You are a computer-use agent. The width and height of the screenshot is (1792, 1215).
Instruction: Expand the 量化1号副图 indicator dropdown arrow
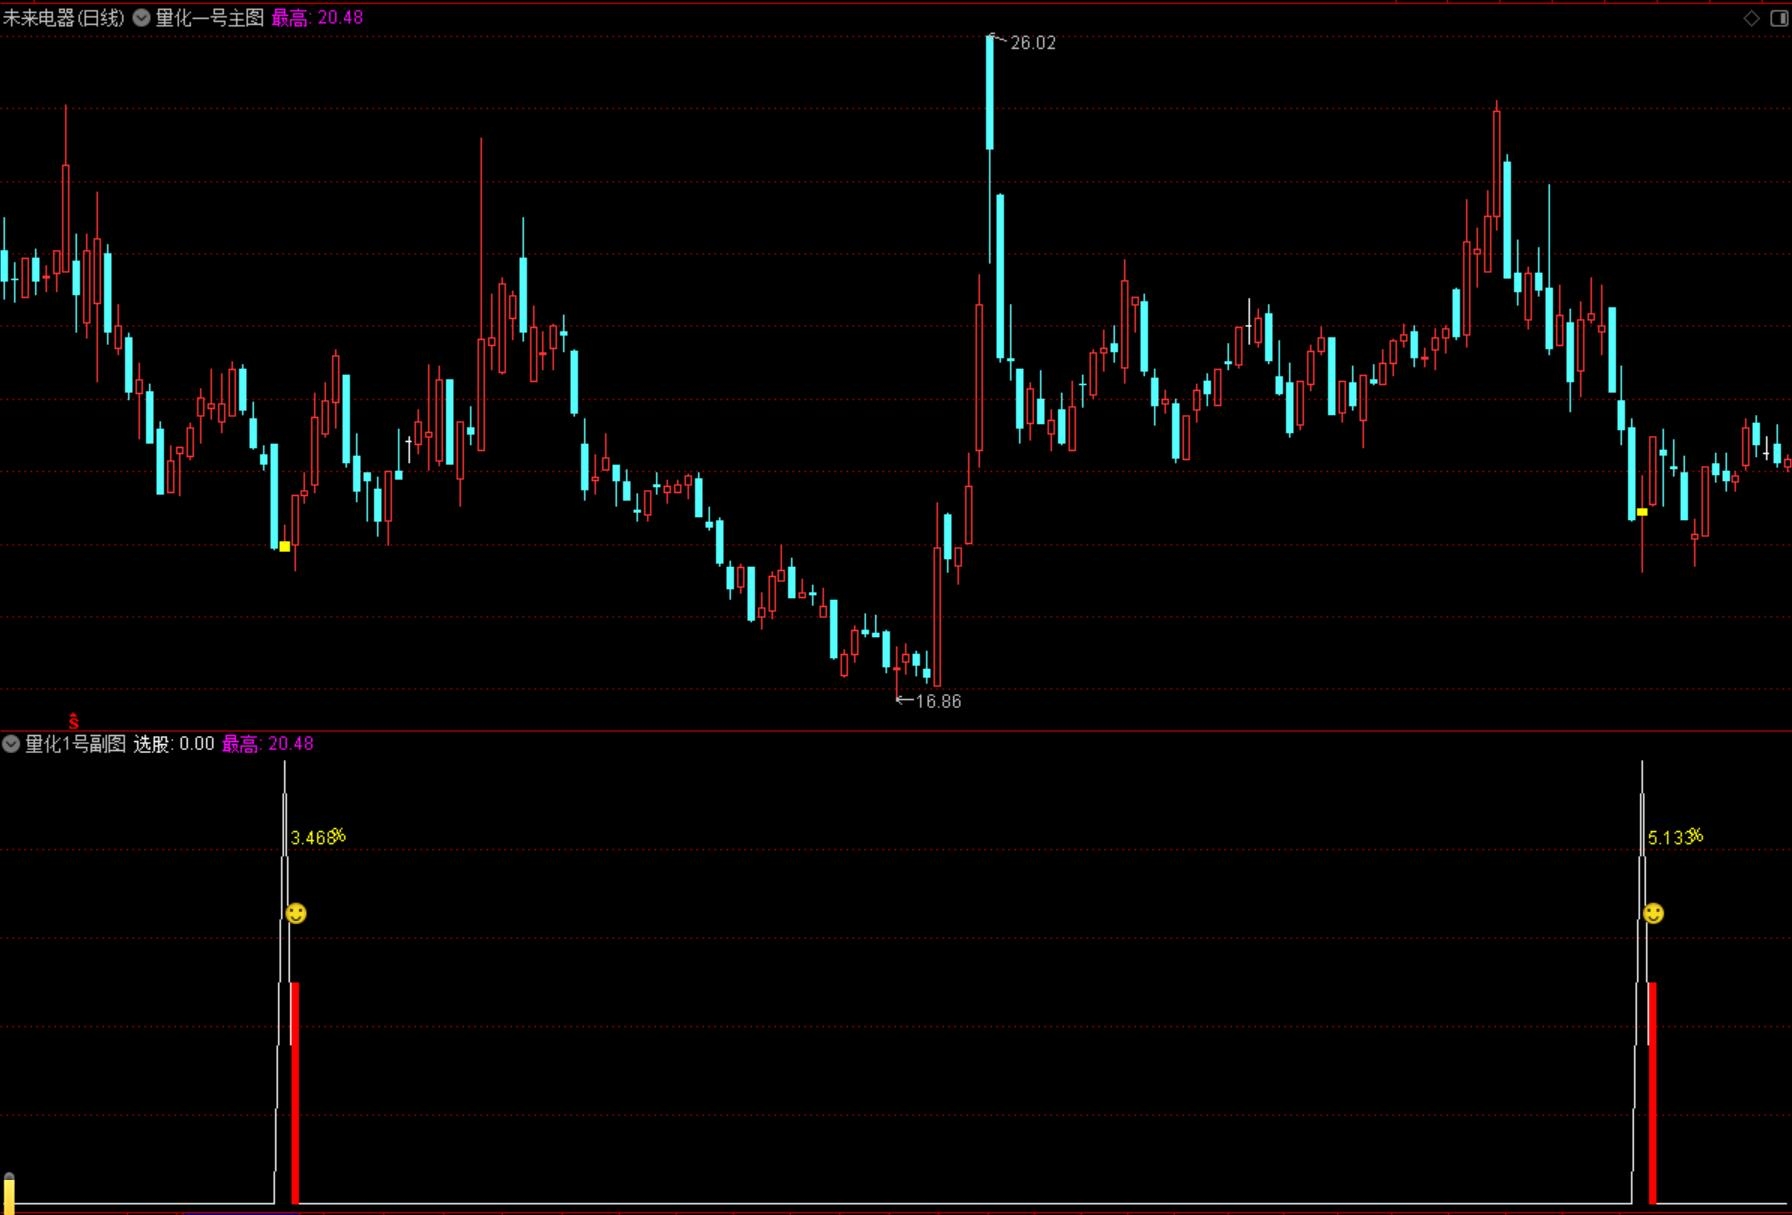click(11, 743)
